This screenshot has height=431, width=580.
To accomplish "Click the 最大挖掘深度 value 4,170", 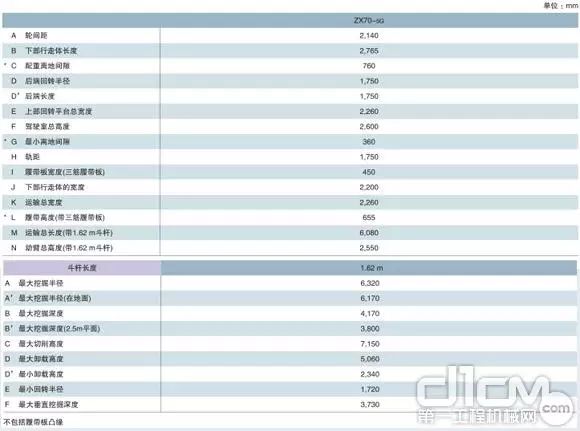I will [370, 313].
